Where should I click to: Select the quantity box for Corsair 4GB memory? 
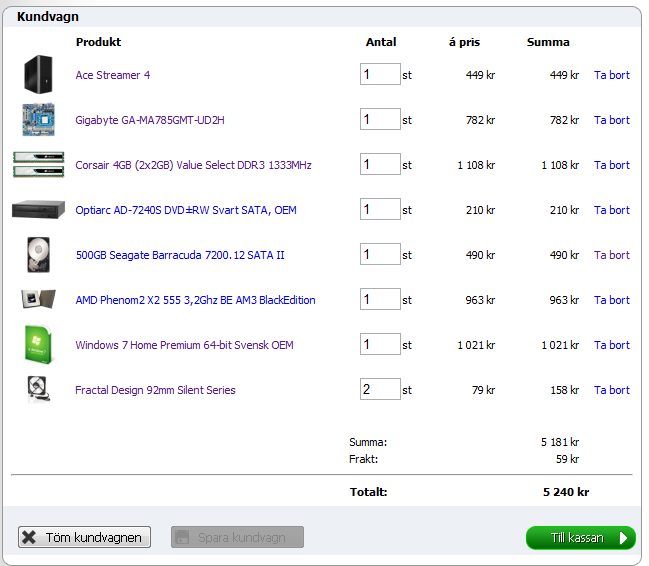click(379, 165)
